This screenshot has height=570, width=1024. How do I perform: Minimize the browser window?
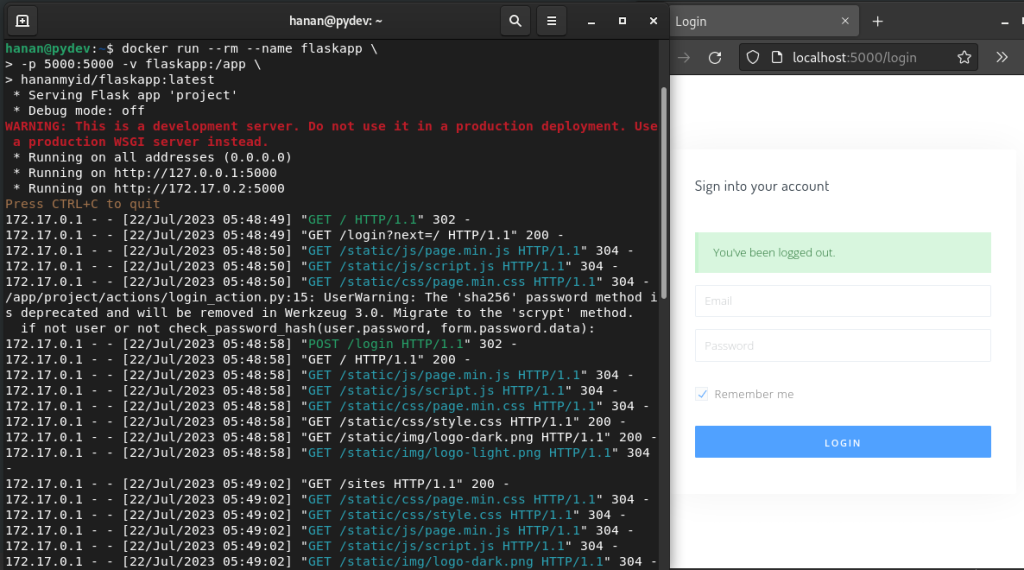(1004, 22)
